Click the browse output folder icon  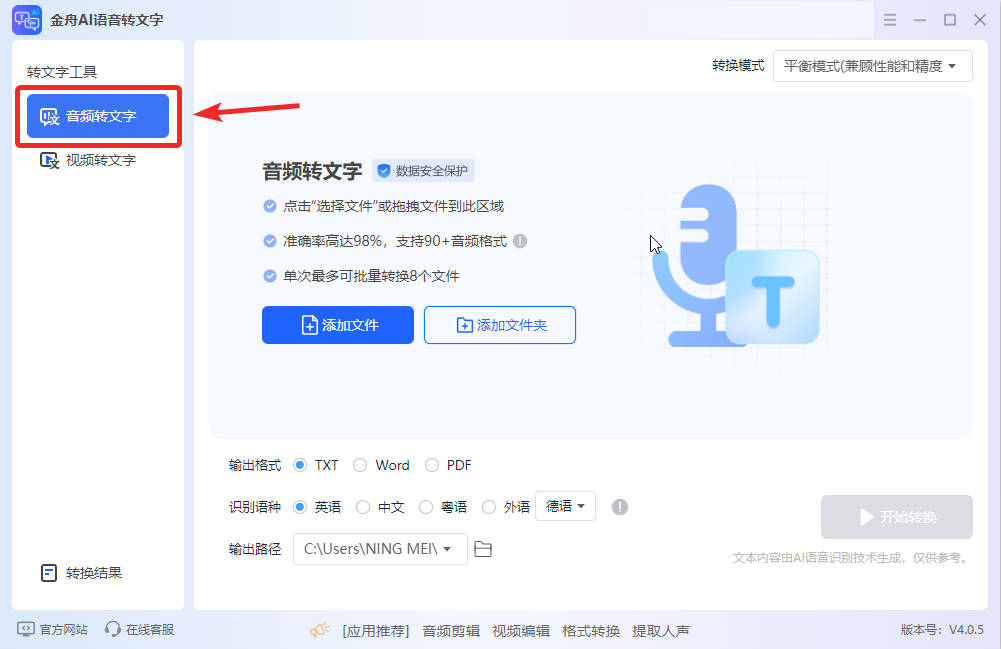(483, 549)
